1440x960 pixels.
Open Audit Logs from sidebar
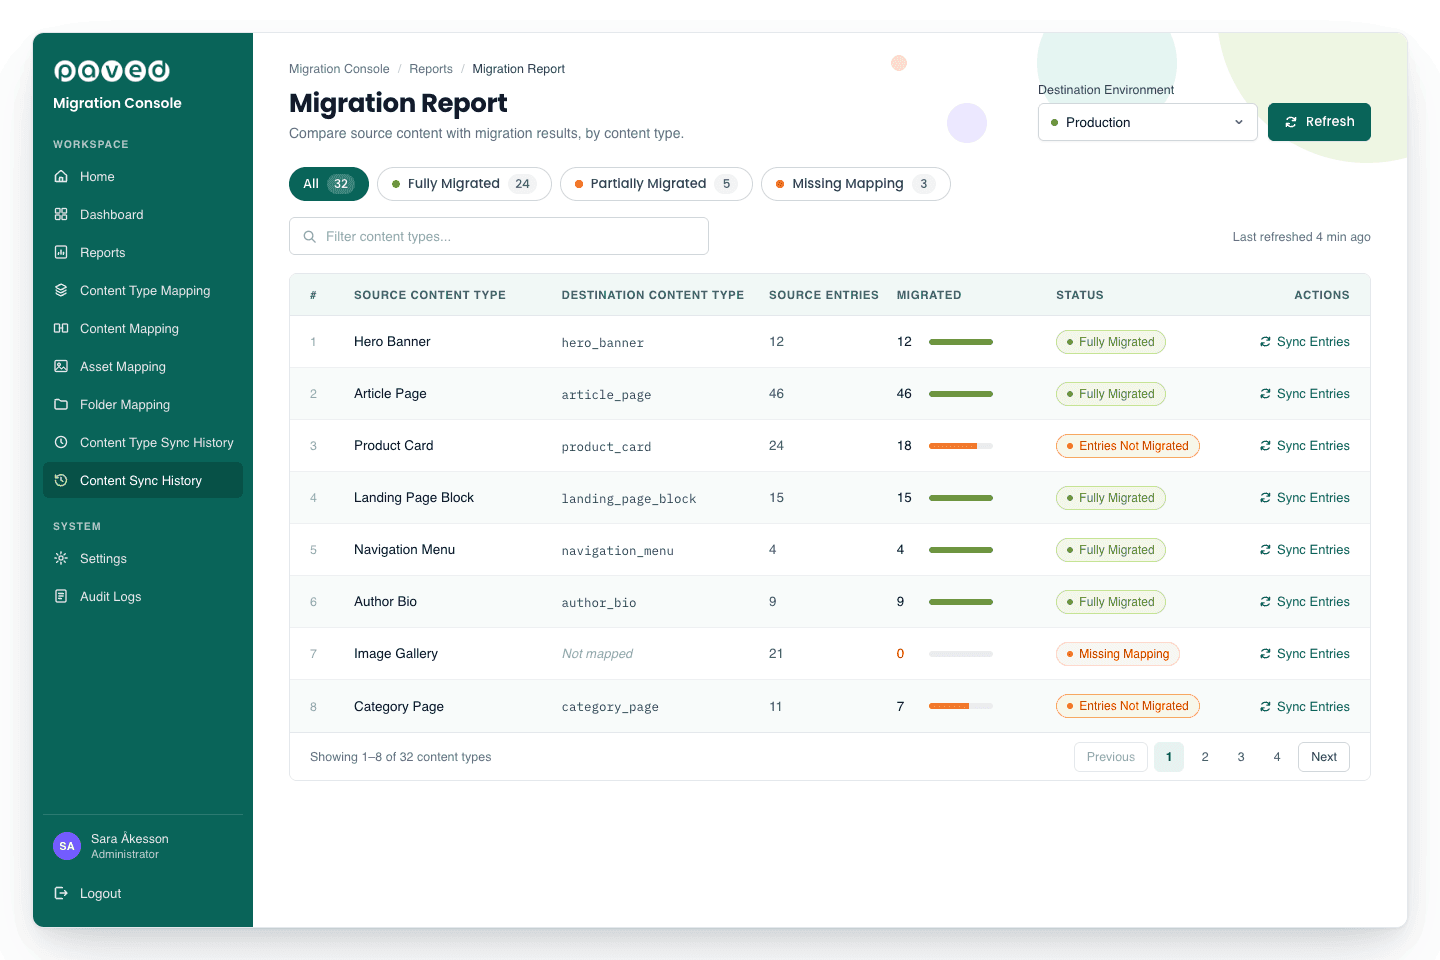(143, 597)
